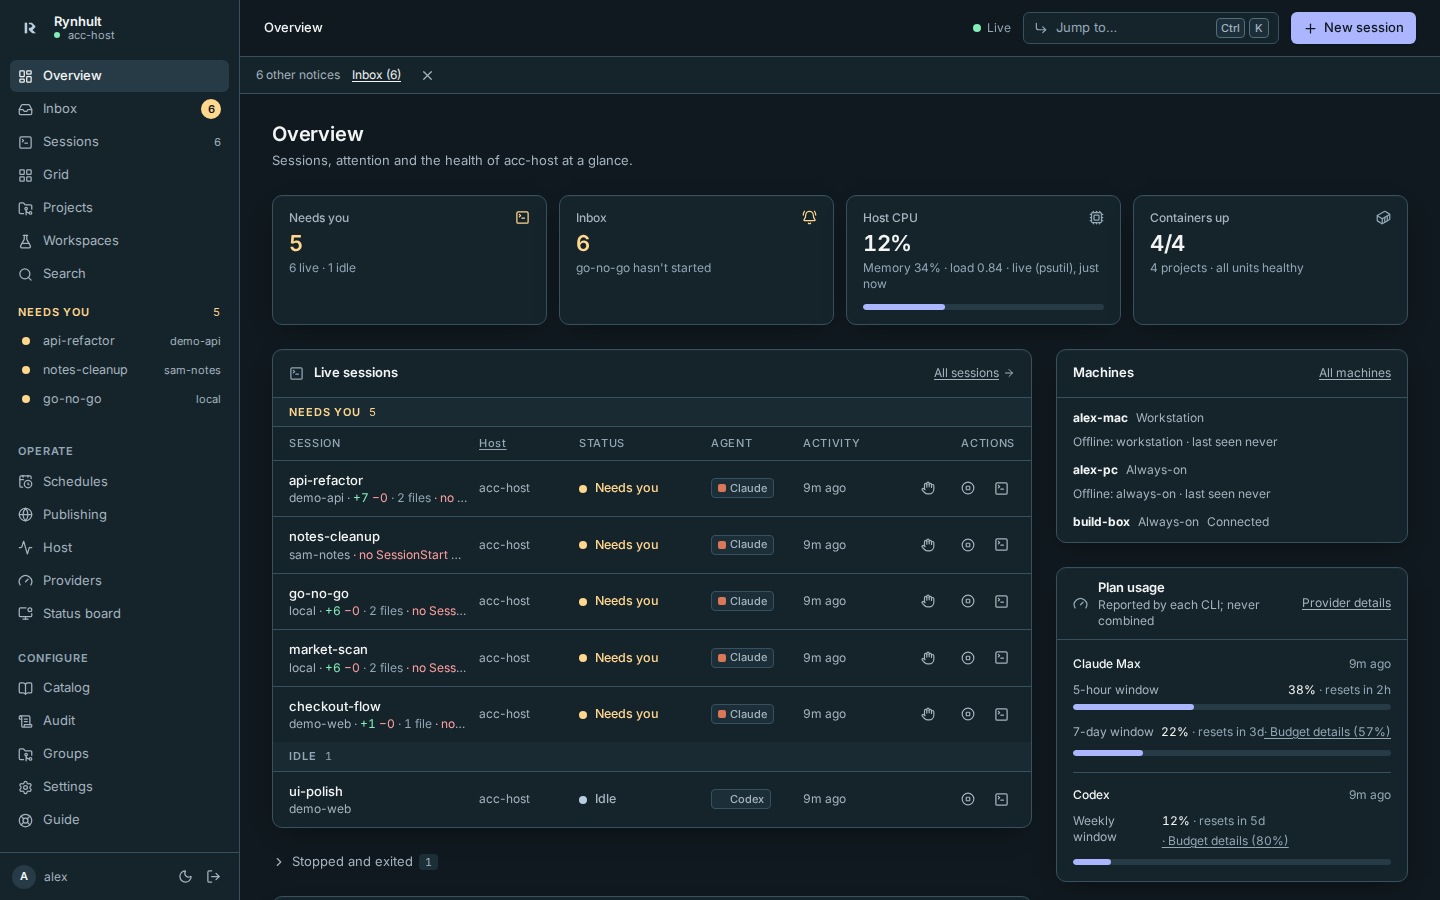Click the circle target icon in notes-cleanup row

tap(968, 545)
